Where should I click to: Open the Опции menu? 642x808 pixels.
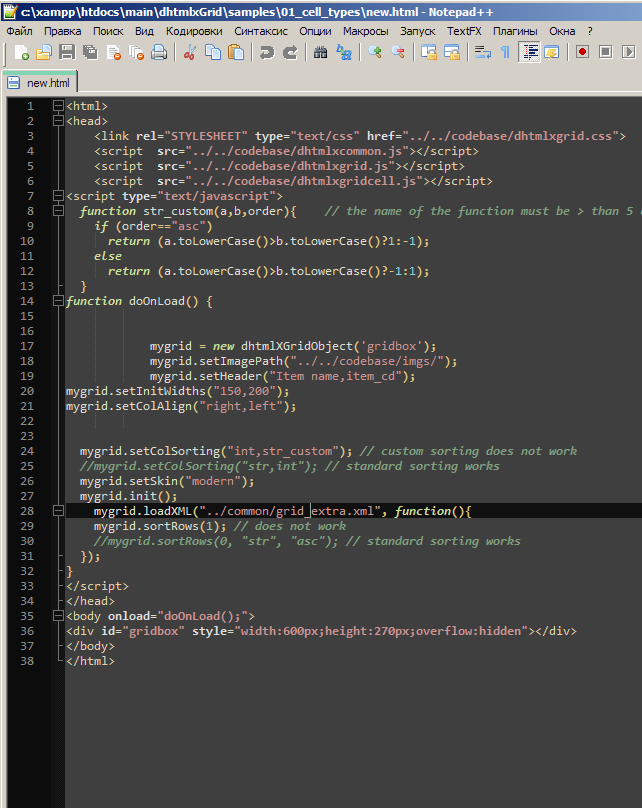315,31
